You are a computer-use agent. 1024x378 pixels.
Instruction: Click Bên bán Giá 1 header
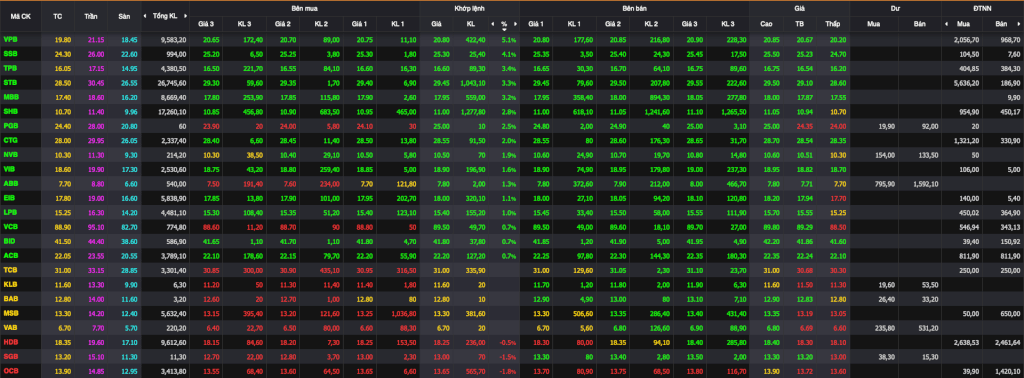[536, 24]
